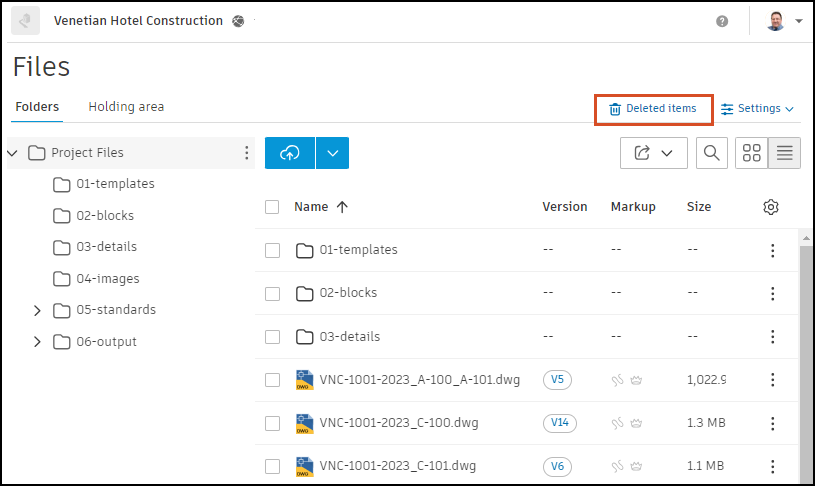Switch to grid view layout

[x=752, y=153]
